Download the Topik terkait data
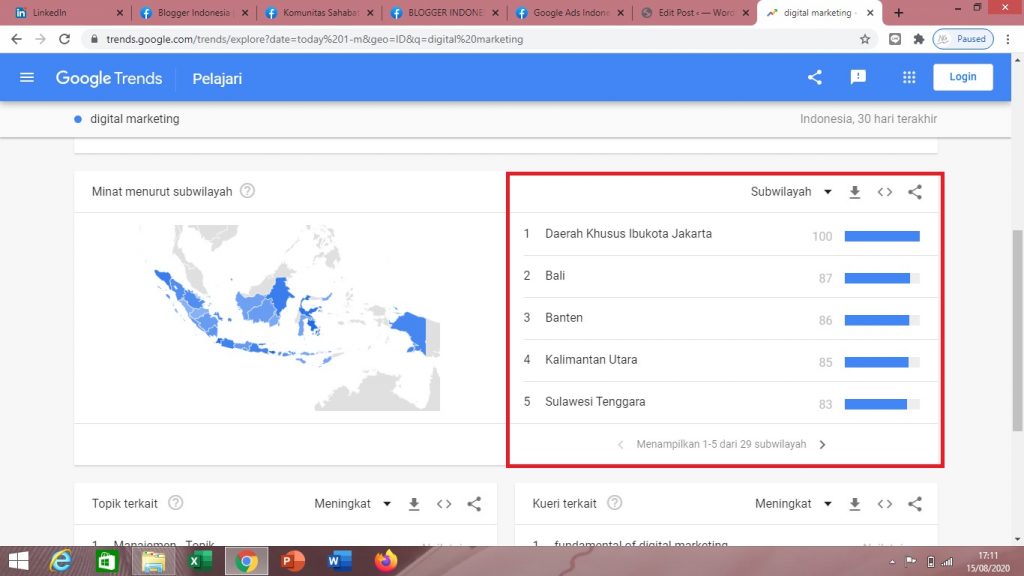Screen dimensions: 1024x576 pyautogui.click(x=414, y=504)
